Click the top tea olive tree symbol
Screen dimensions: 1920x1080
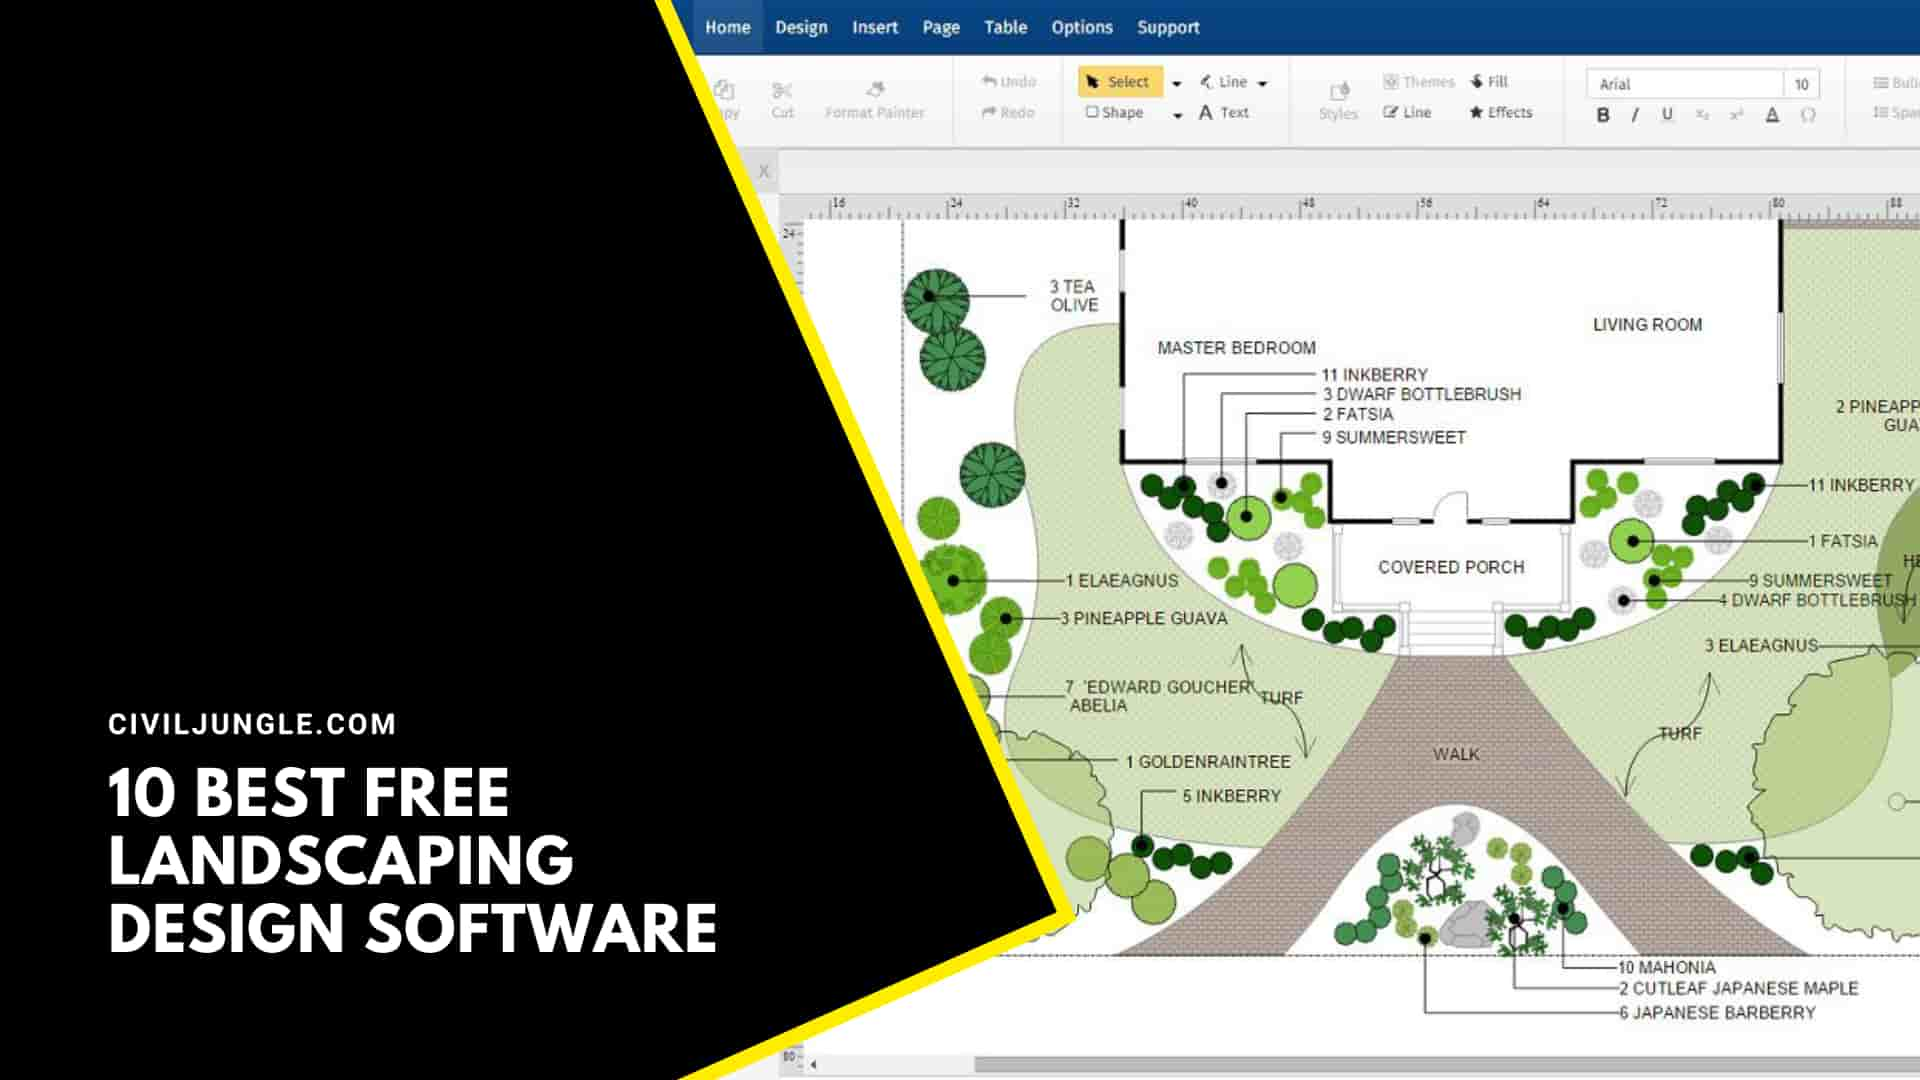coord(936,300)
